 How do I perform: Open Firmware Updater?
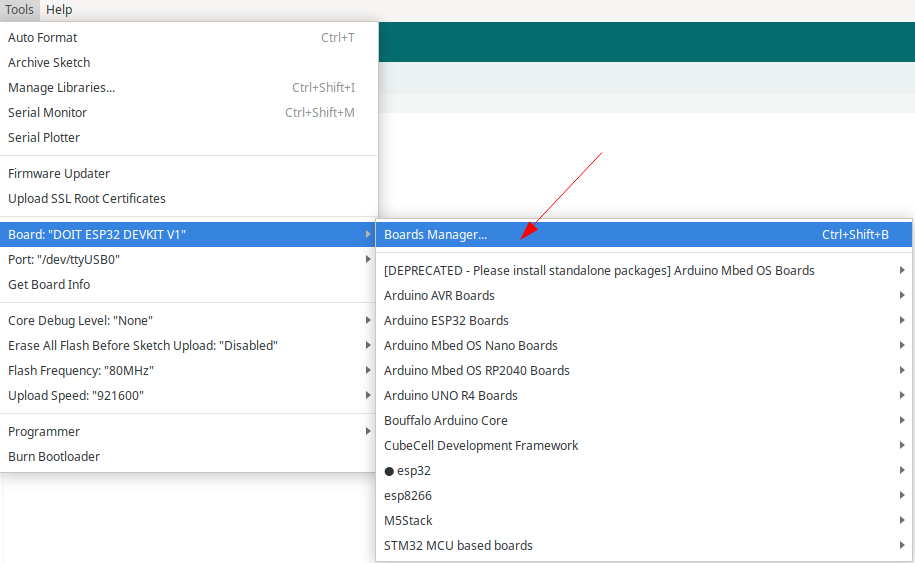pos(189,174)
